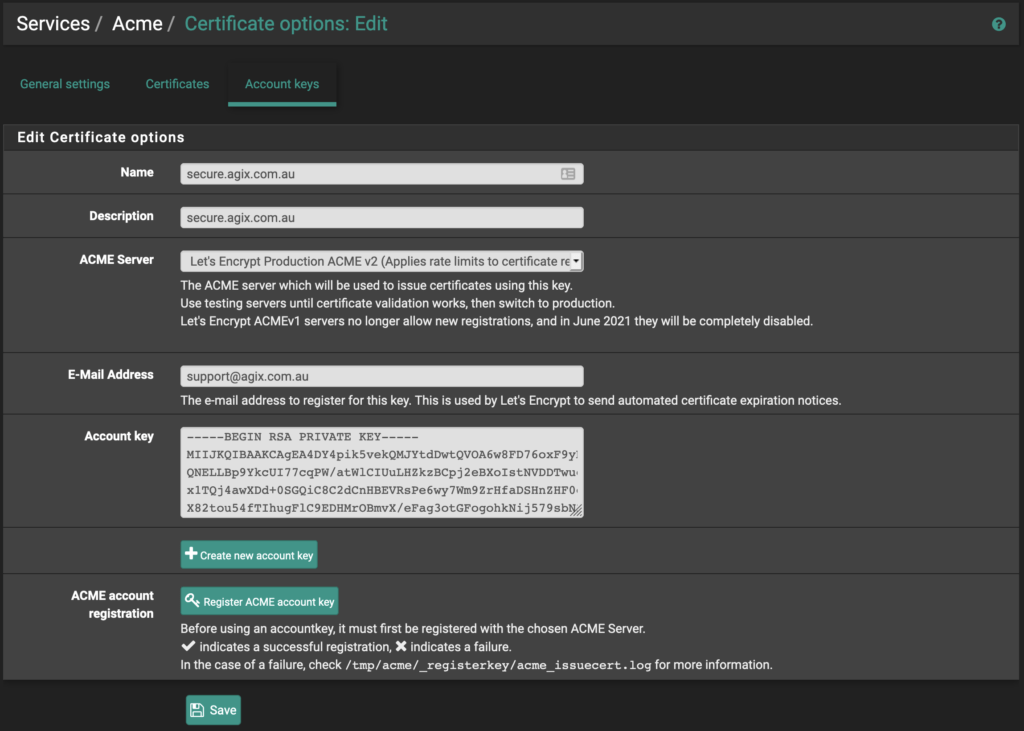This screenshot has width=1024, height=731.
Task: Focus the Name input field
Action: (370, 174)
